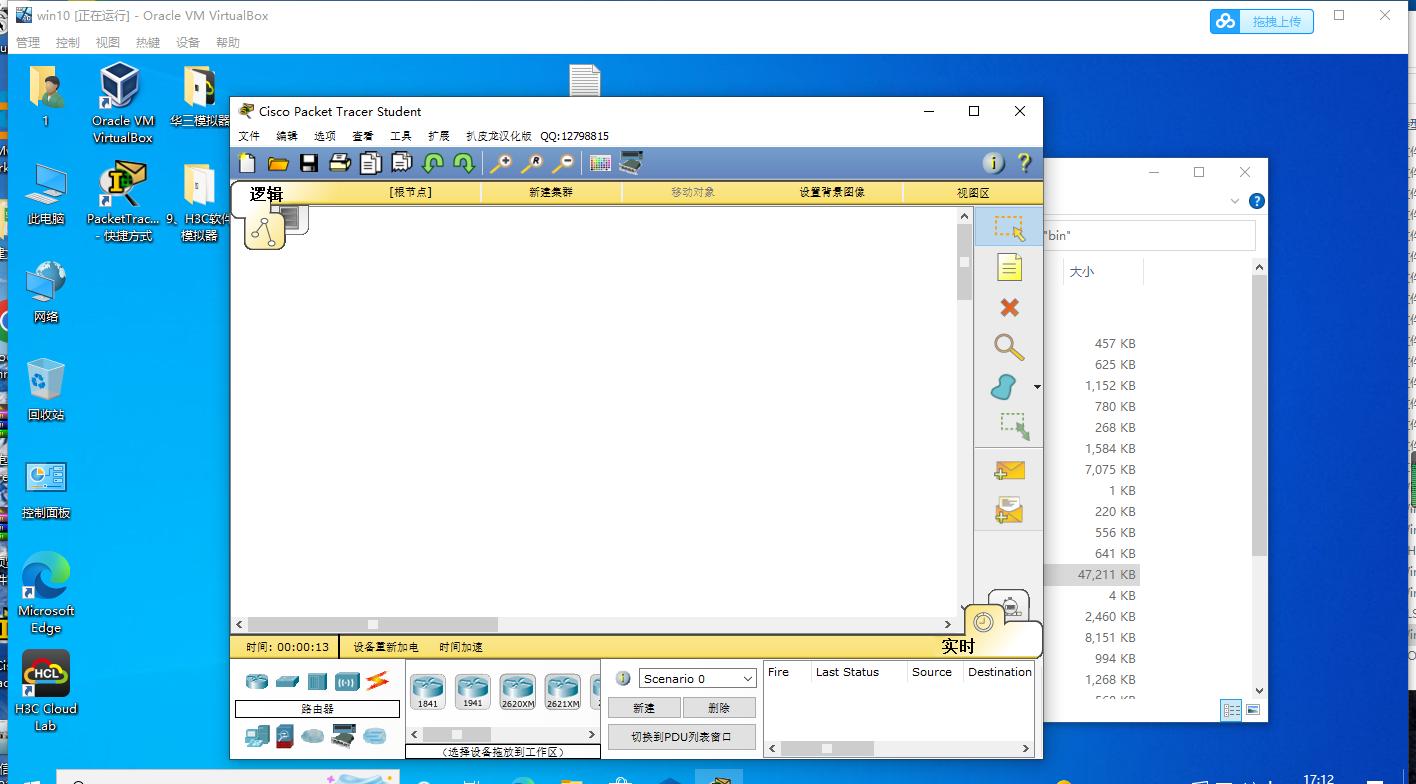Select the WAN Emulation cloud category
Image resolution: width=1416 pixels, height=784 pixels.
coord(313,737)
